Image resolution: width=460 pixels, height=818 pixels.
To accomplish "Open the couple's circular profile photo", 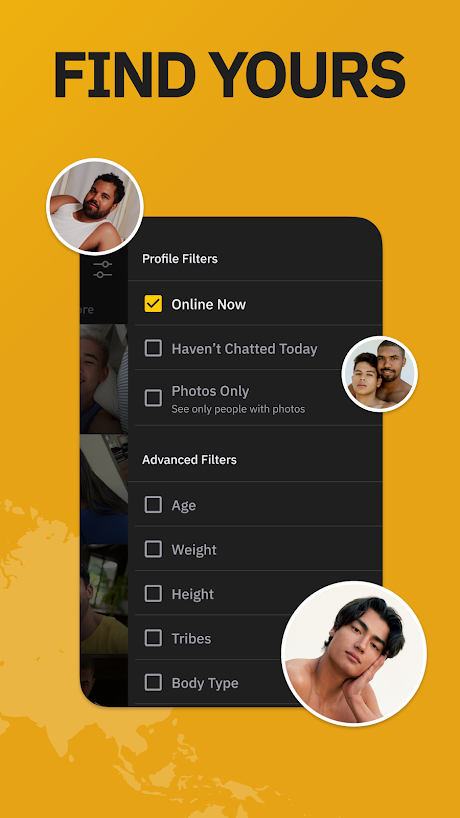I will (x=380, y=374).
